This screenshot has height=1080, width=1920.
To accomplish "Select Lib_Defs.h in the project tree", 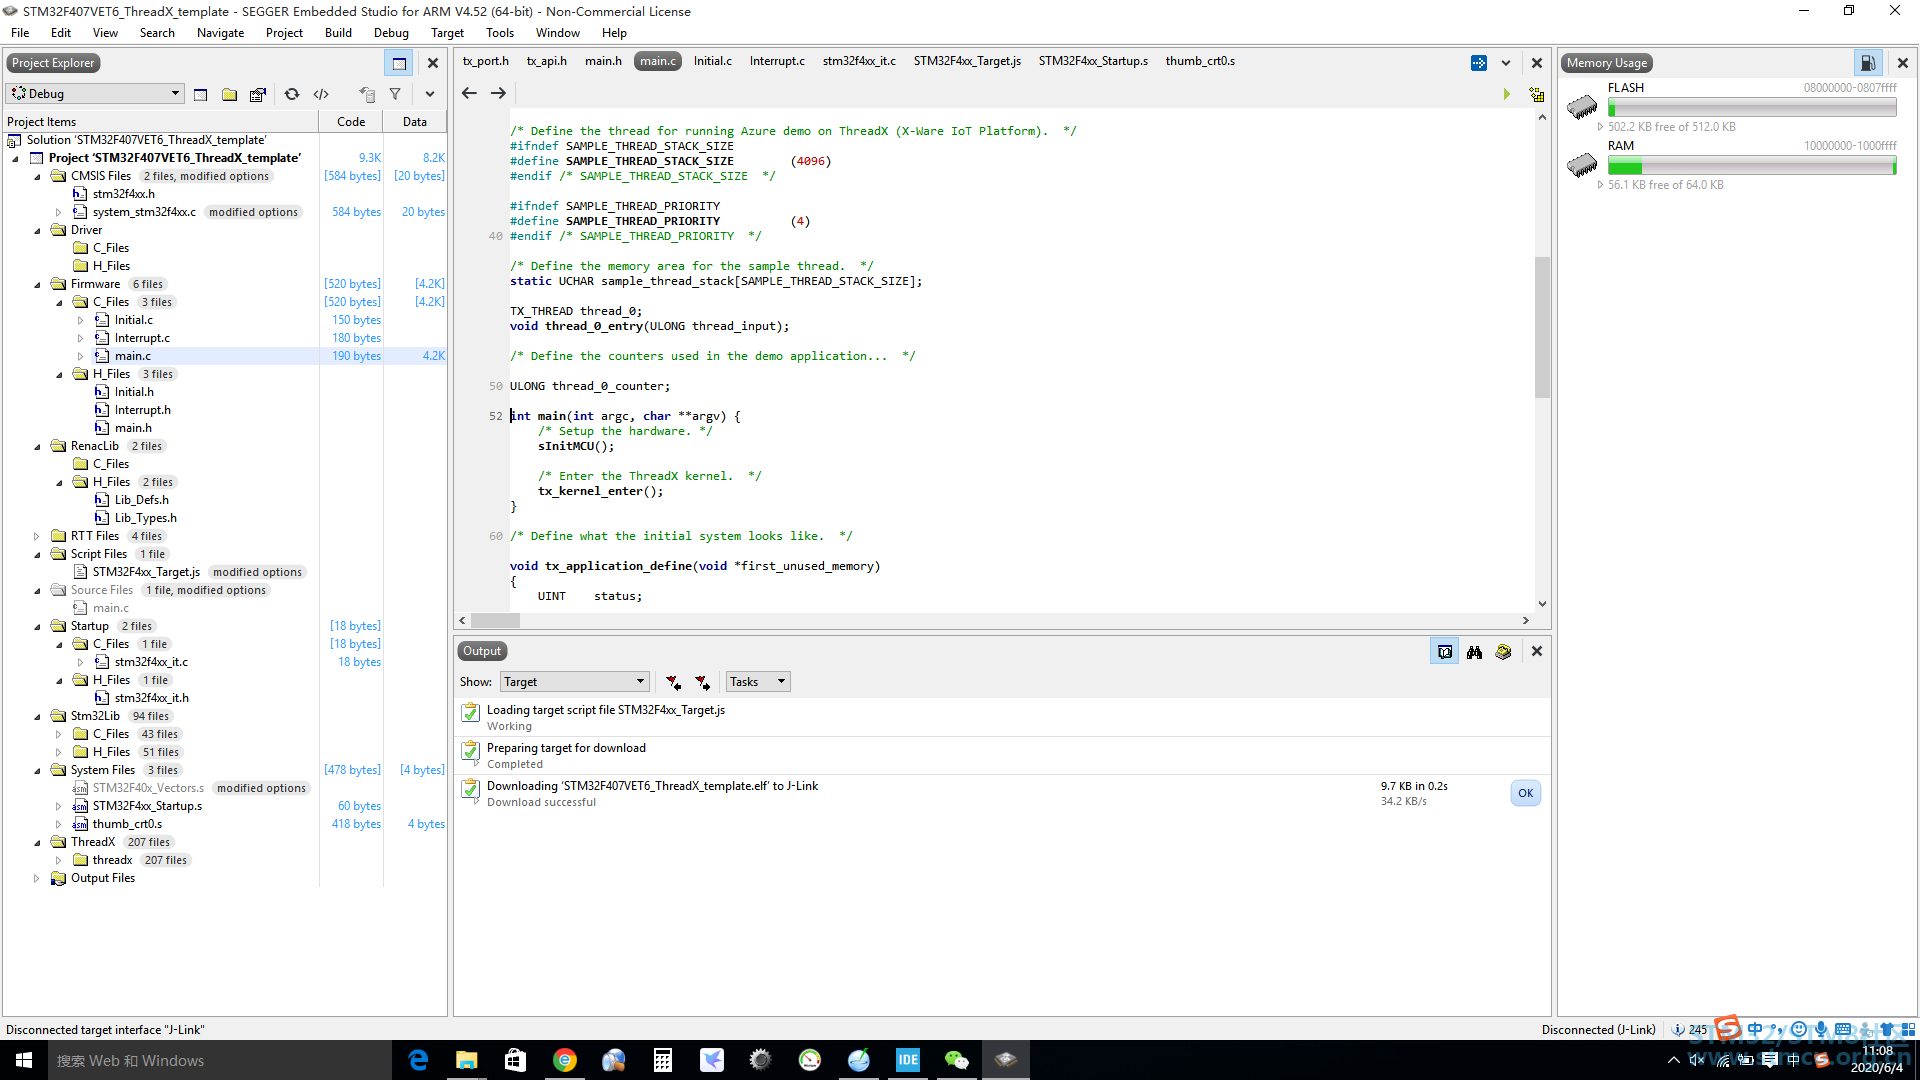I will 141,500.
